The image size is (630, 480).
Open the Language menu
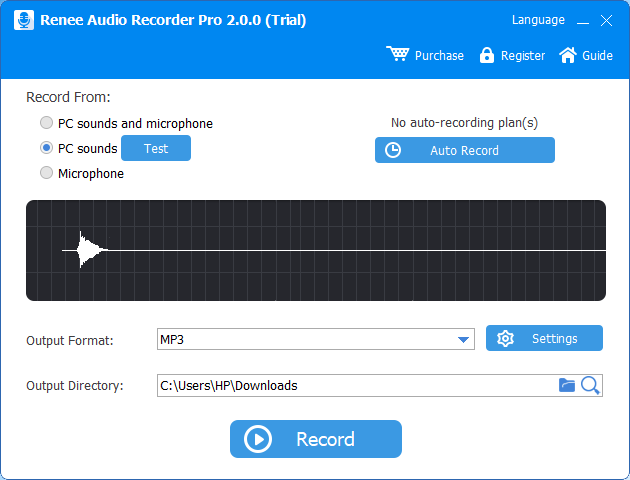pos(538,20)
